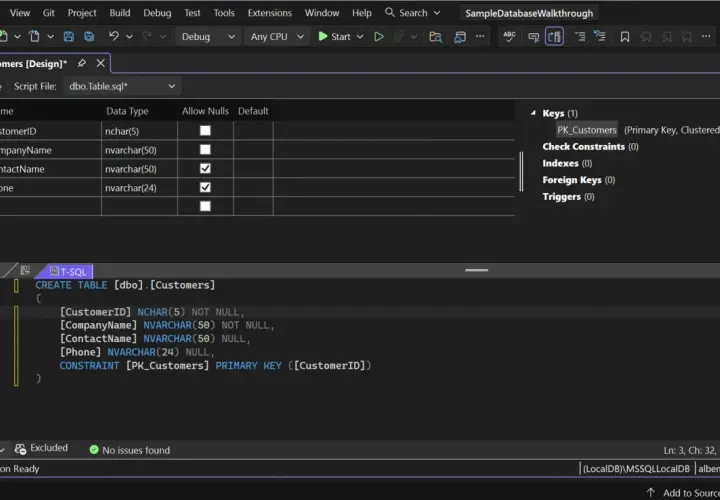Open the Debug configuration dropdown

(208, 37)
